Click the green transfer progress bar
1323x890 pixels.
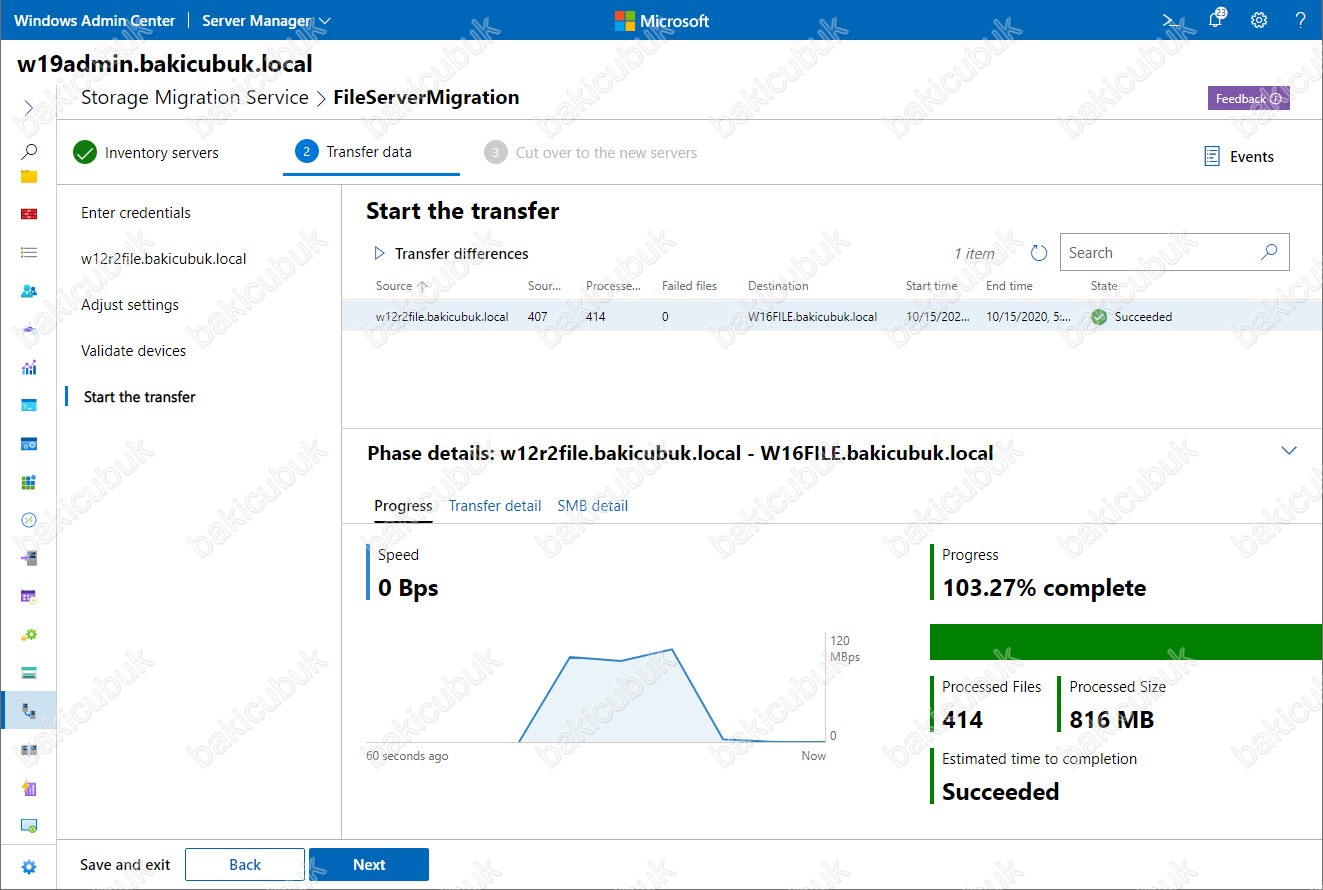(x=1126, y=642)
